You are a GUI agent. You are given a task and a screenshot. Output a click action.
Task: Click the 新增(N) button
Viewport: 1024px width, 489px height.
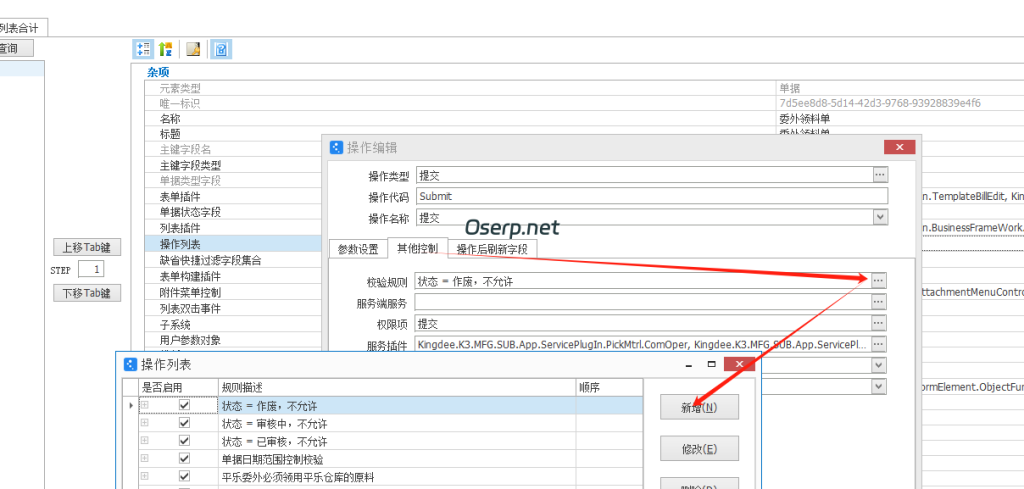click(685, 407)
